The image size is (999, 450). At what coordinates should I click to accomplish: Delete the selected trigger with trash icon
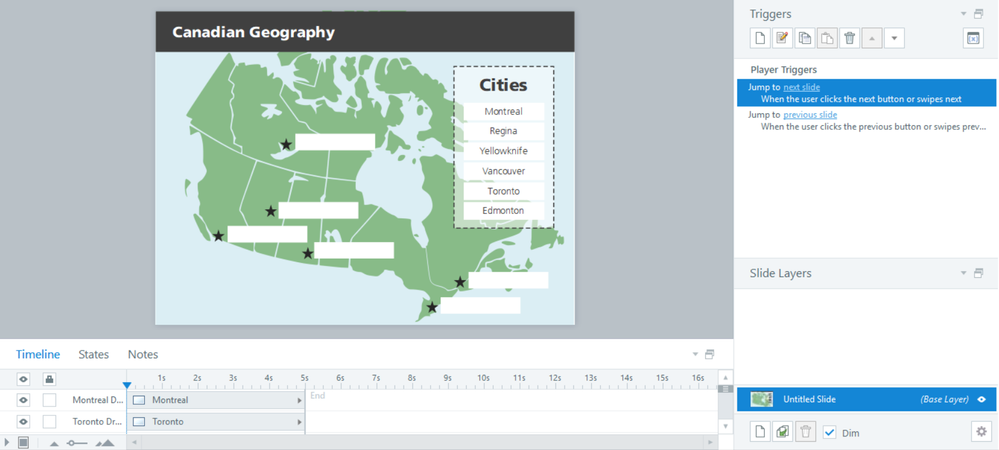point(849,38)
